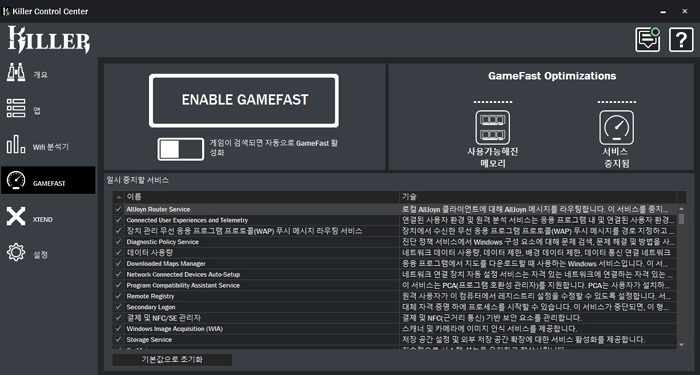Sort services by 기술 column header

click(538, 197)
